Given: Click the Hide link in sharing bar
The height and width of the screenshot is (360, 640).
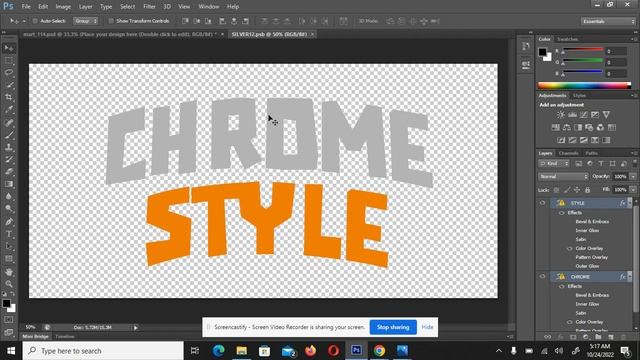Looking at the screenshot, I should 427,327.
